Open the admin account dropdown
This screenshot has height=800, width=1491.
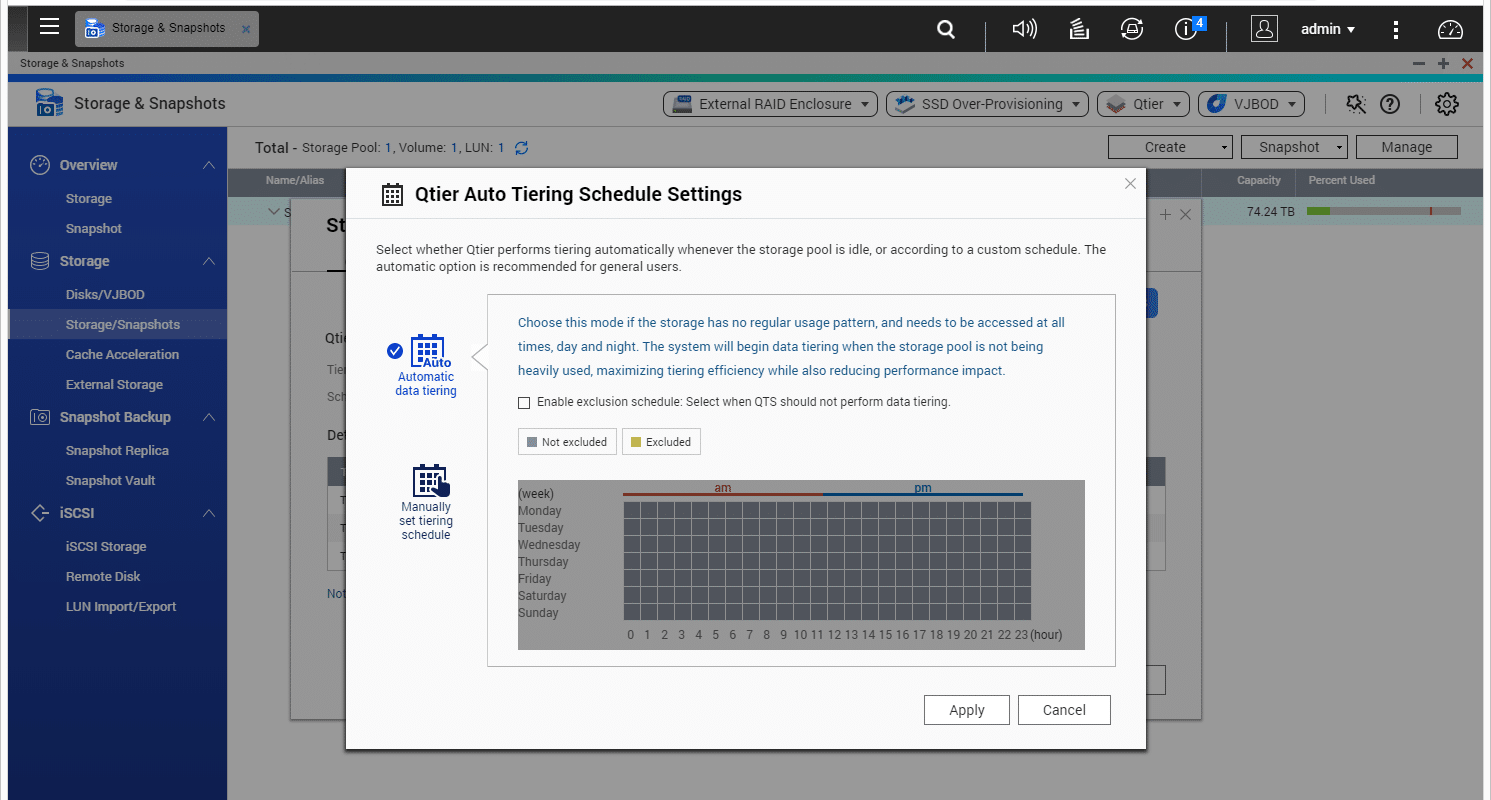[1328, 30]
